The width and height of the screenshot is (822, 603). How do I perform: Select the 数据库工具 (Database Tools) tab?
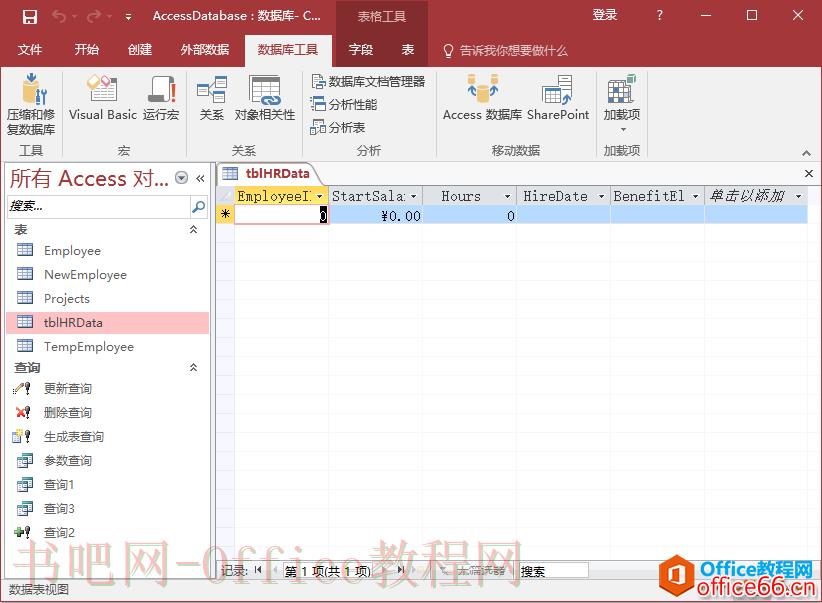point(288,50)
